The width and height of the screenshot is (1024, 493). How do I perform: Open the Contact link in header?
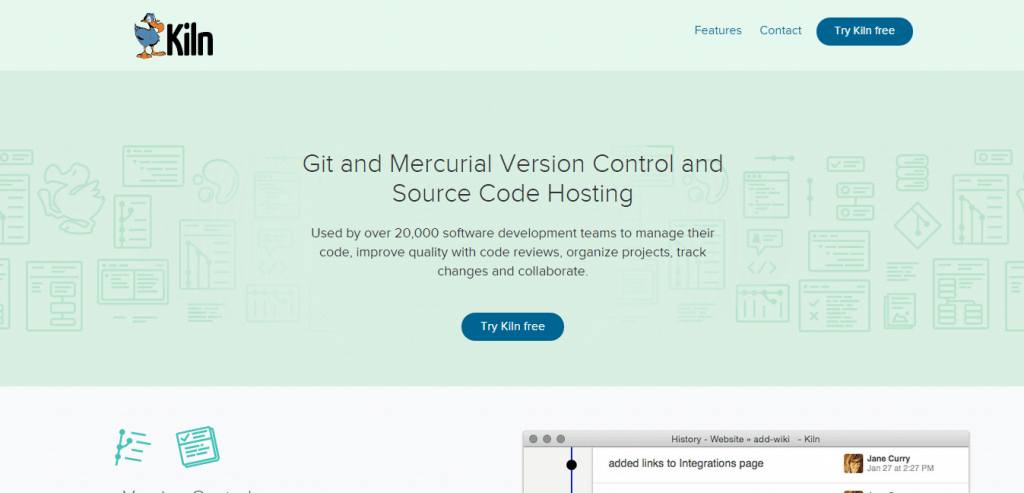coord(780,31)
